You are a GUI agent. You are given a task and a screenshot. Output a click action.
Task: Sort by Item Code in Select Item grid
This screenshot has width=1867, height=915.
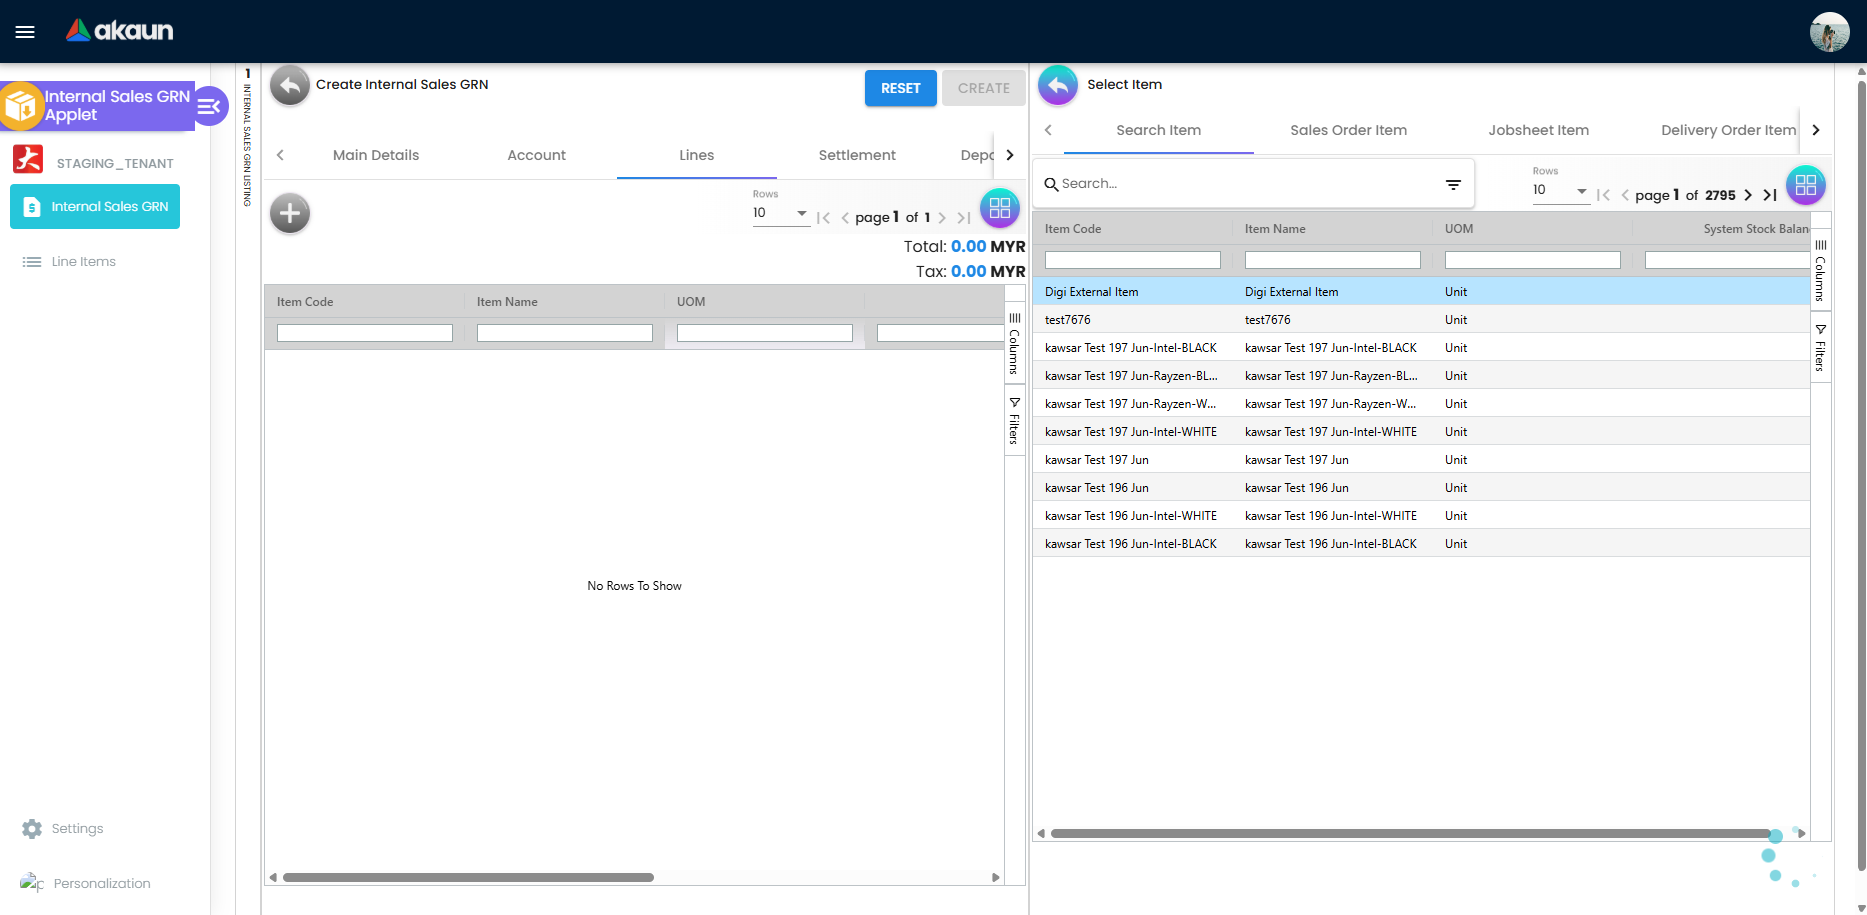click(1073, 229)
